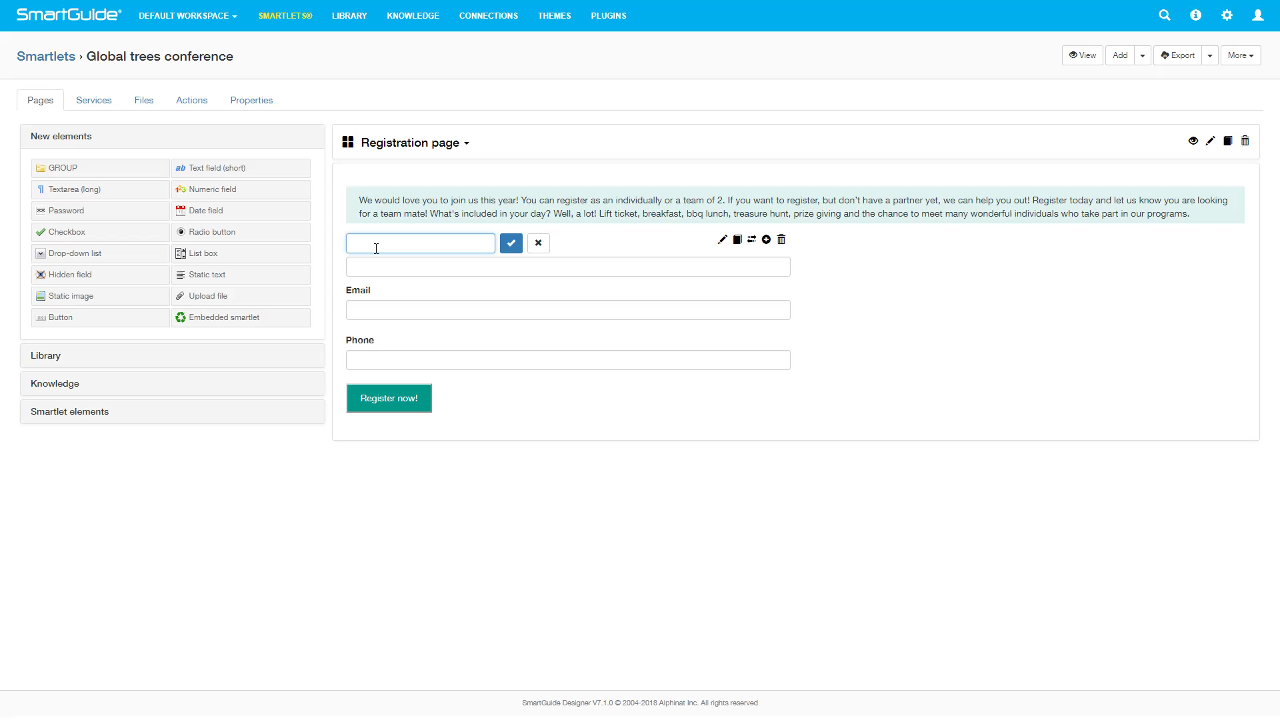This screenshot has width=1280, height=720.
Task: Switch to the Properties tab
Action: [x=251, y=100]
